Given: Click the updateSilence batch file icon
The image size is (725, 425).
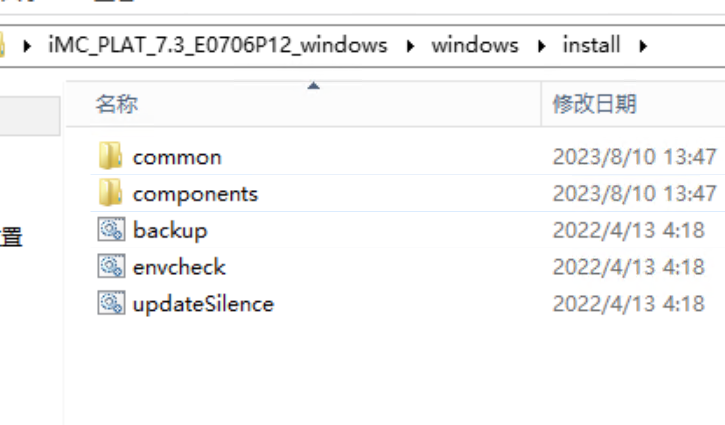Looking at the screenshot, I should click(110, 303).
